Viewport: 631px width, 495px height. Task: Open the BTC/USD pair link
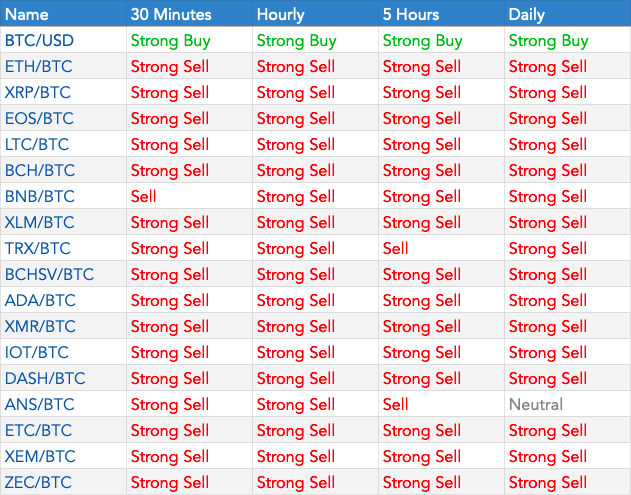39,41
